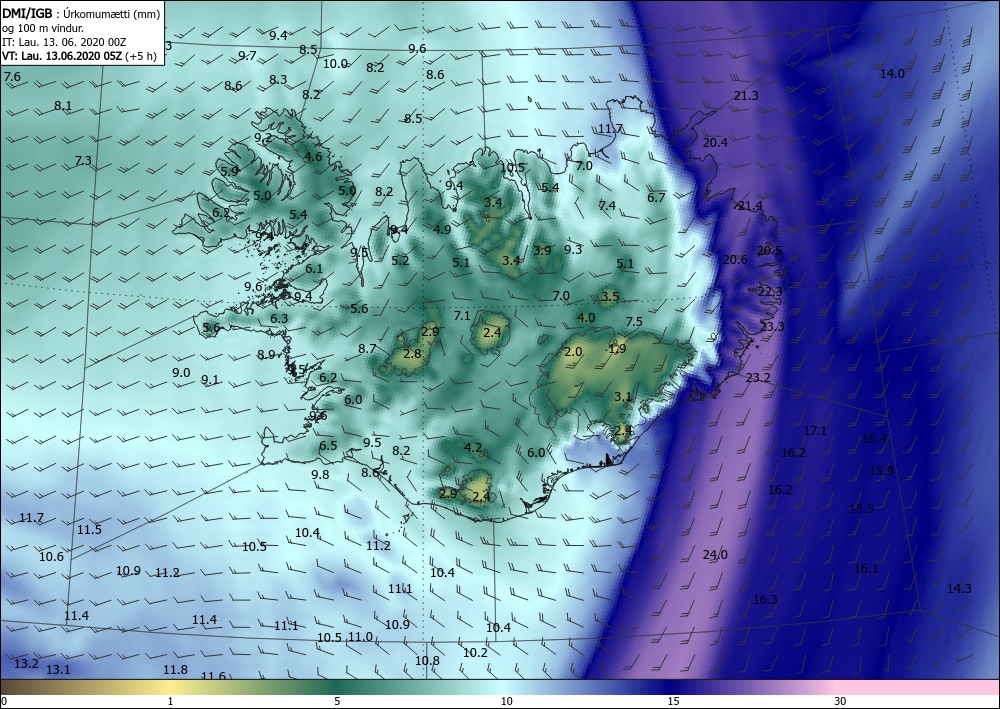Click the map value "20.4"
The height and width of the screenshot is (709, 1000).
715,143
